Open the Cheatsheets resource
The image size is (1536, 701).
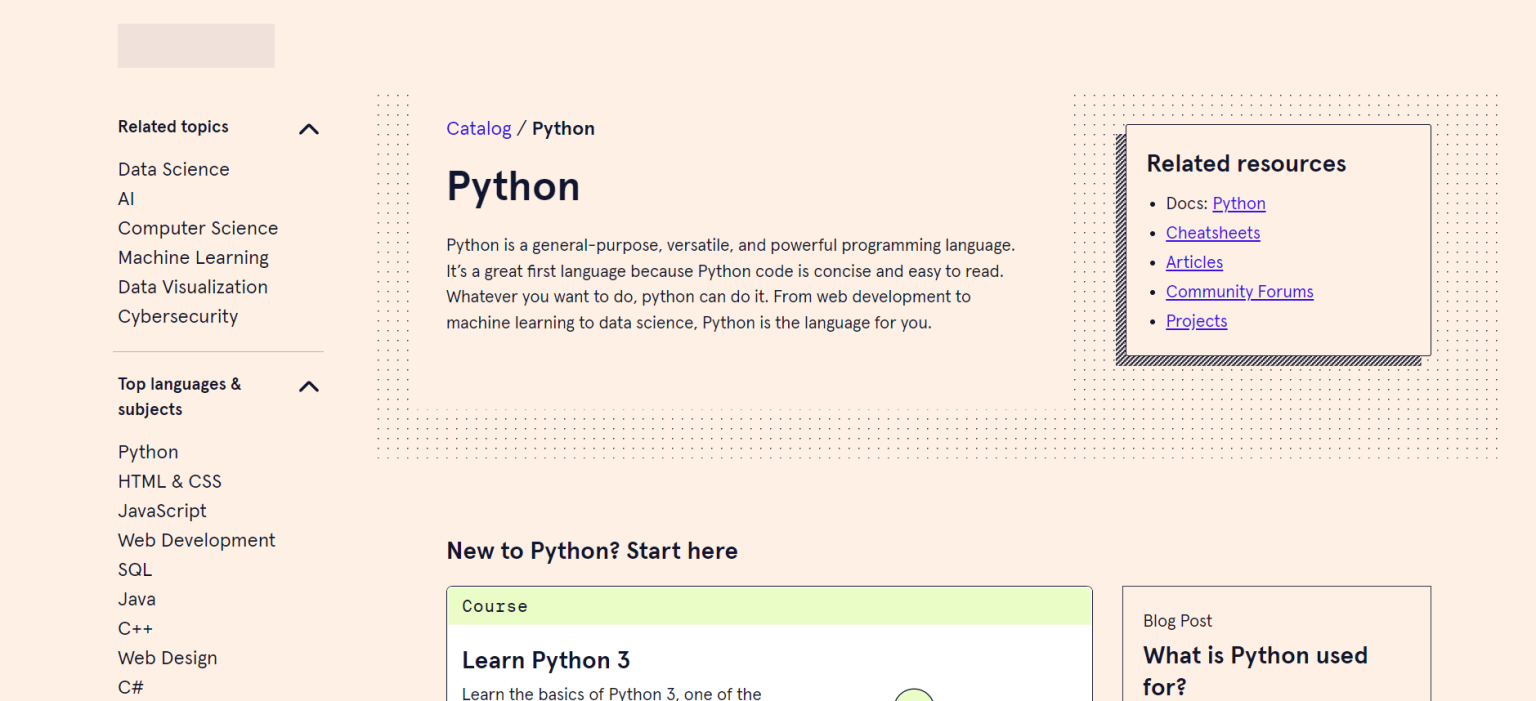(x=1212, y=232)
